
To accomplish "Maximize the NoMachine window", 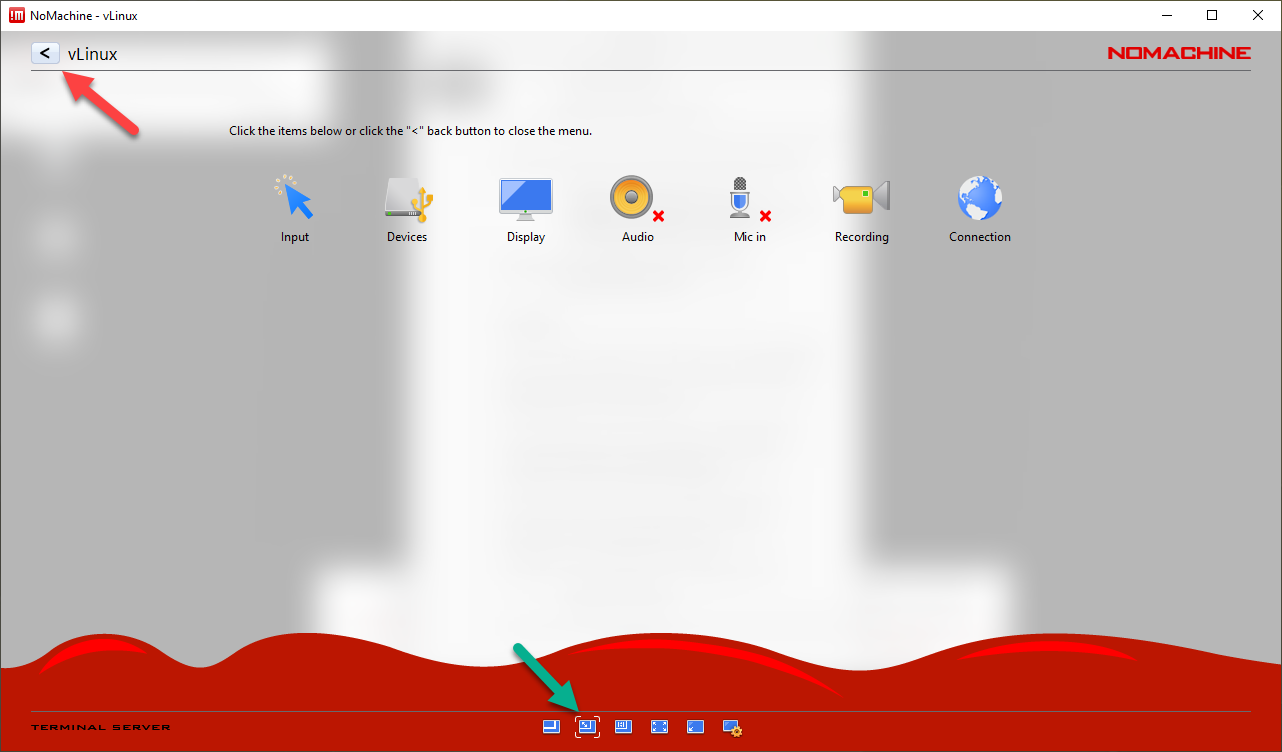I will pyautogui.click(x=1212, y=15).
